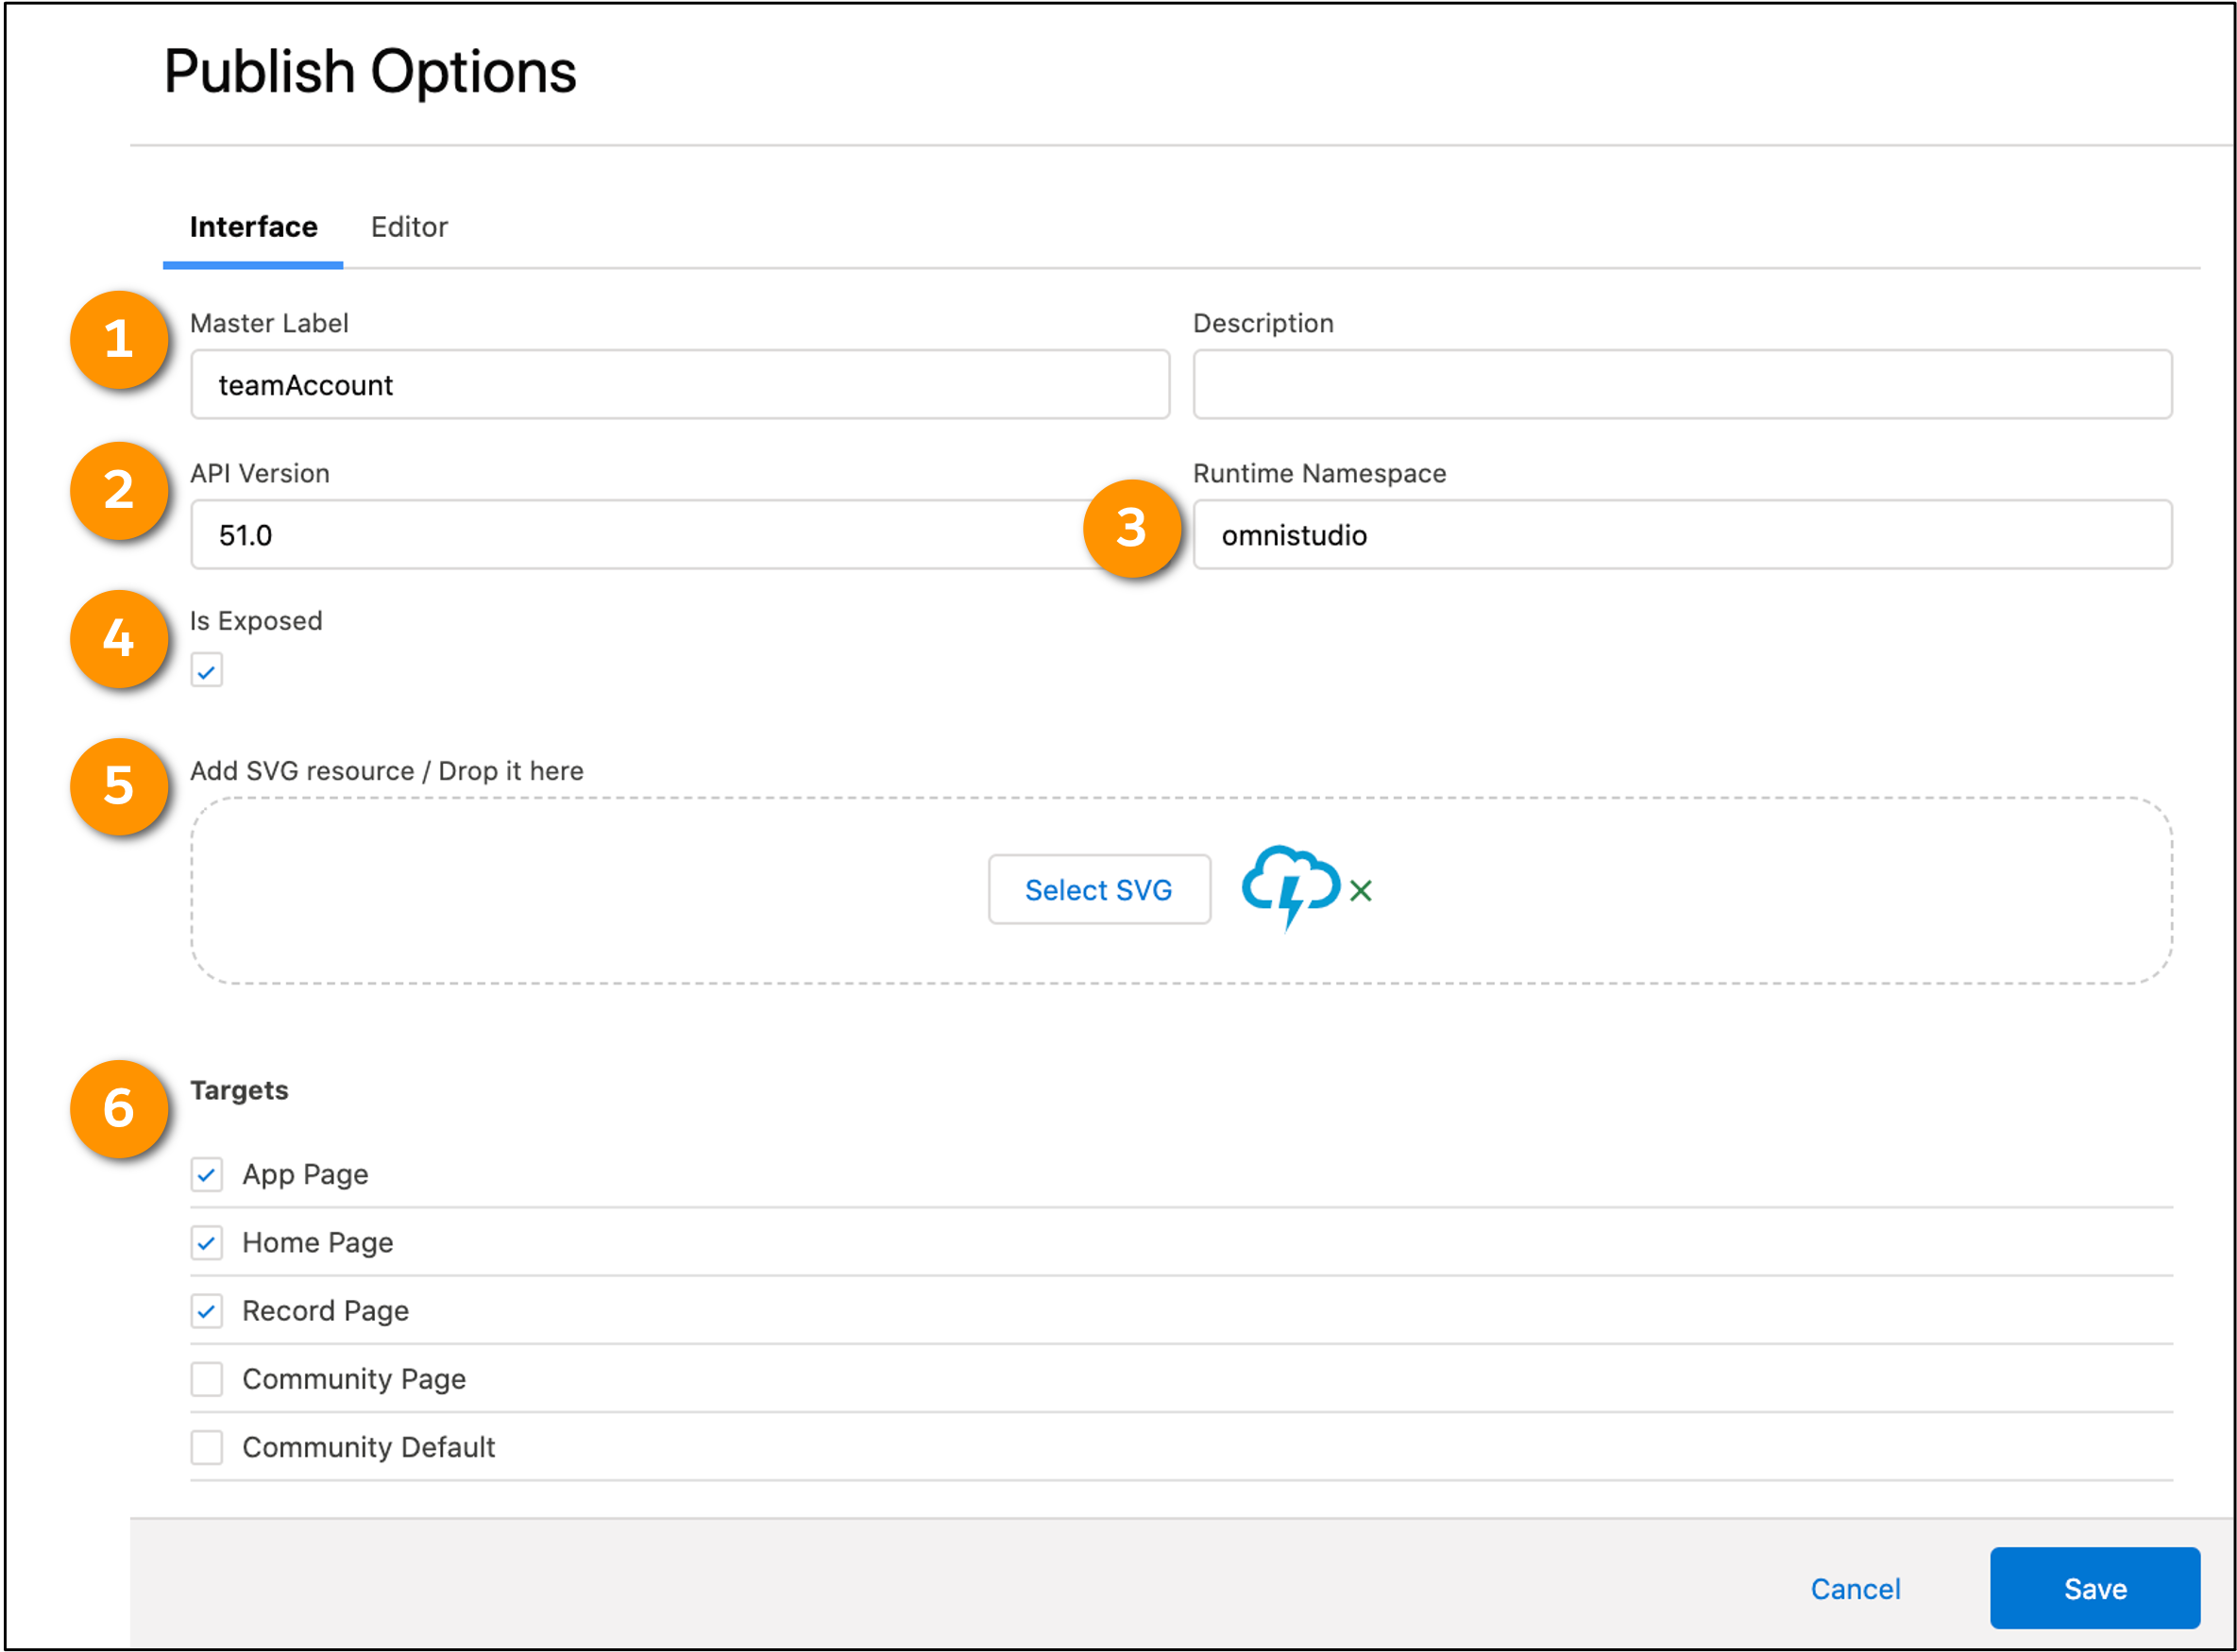Click the lightning cloud SVG icon
Screen dimensions: 2237x1652
click(x=1290, y=886)
